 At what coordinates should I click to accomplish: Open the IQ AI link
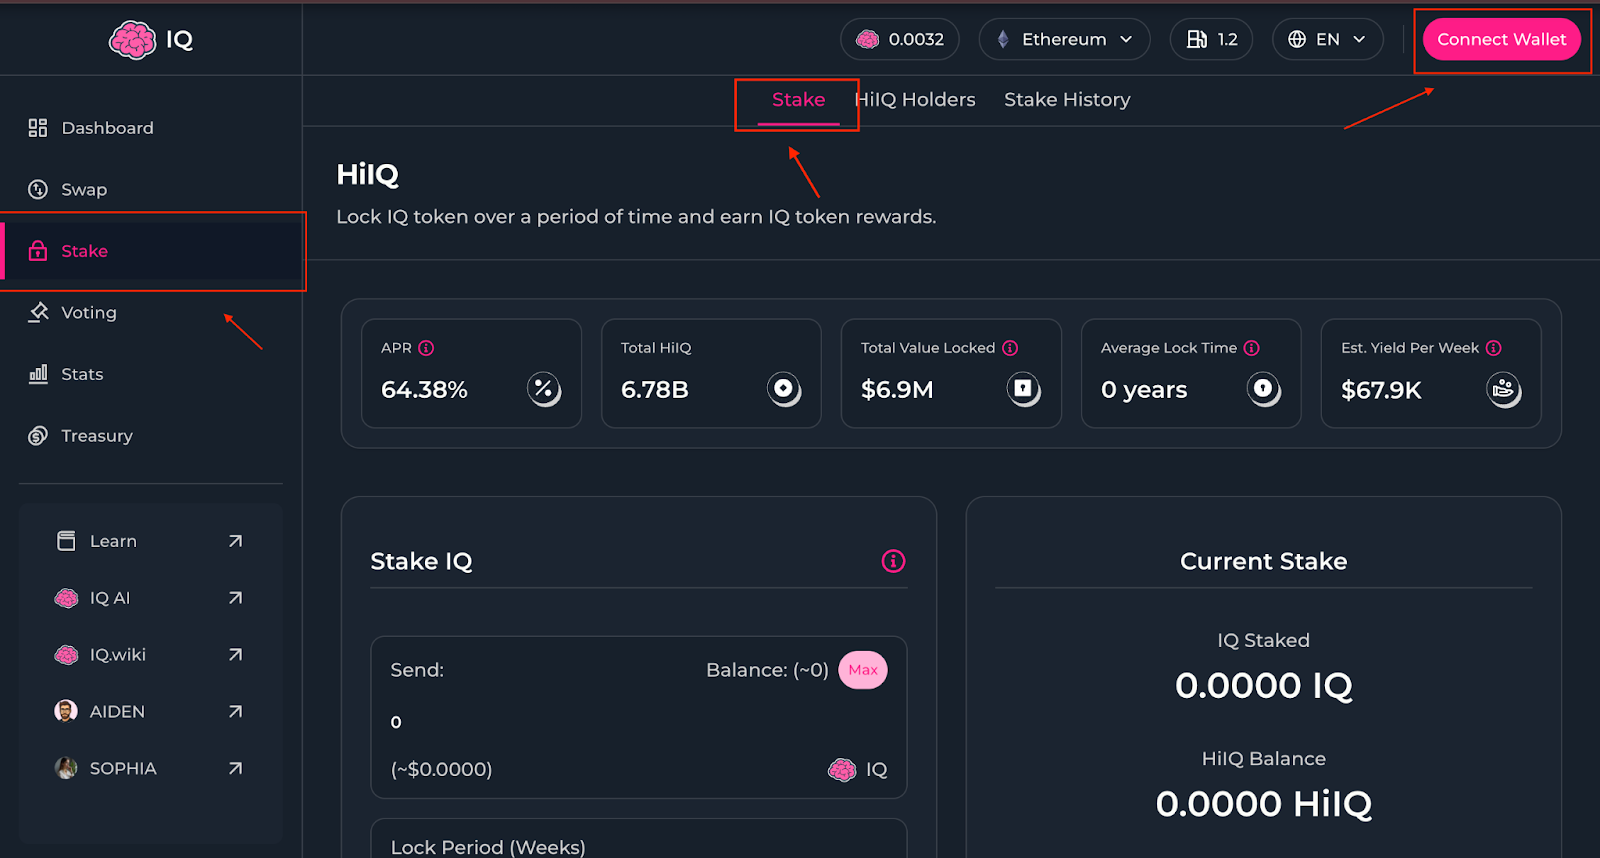(x=110, y=598)
